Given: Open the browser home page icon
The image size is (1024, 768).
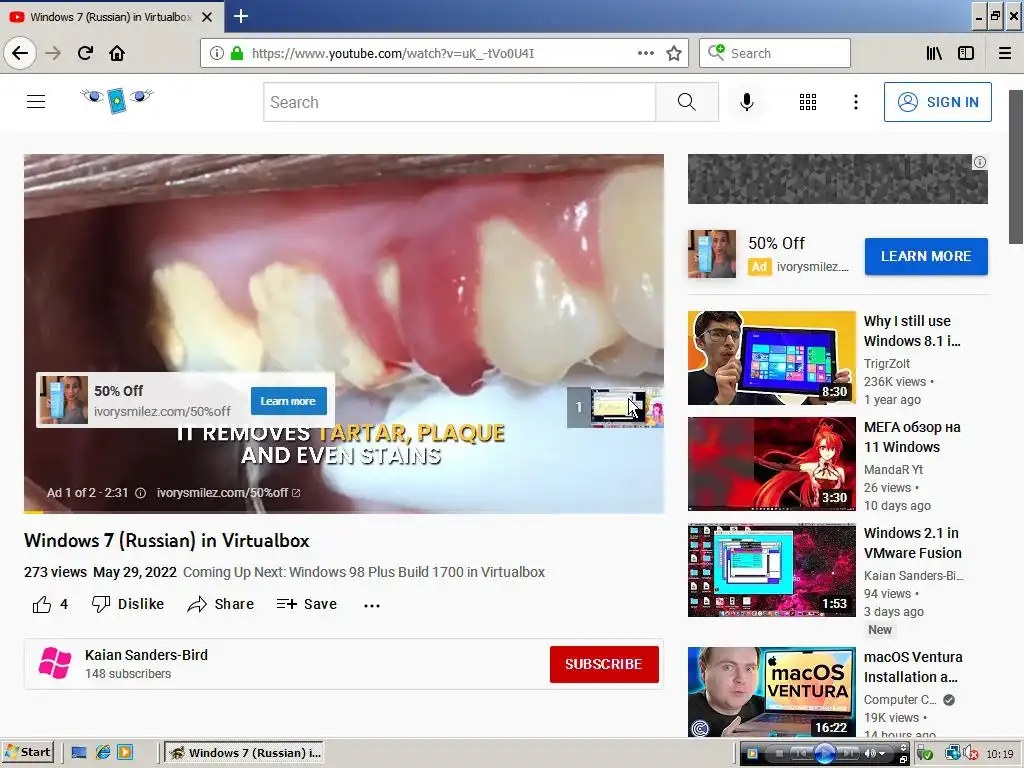Looking at the screenshot, I should click(117, 53).
